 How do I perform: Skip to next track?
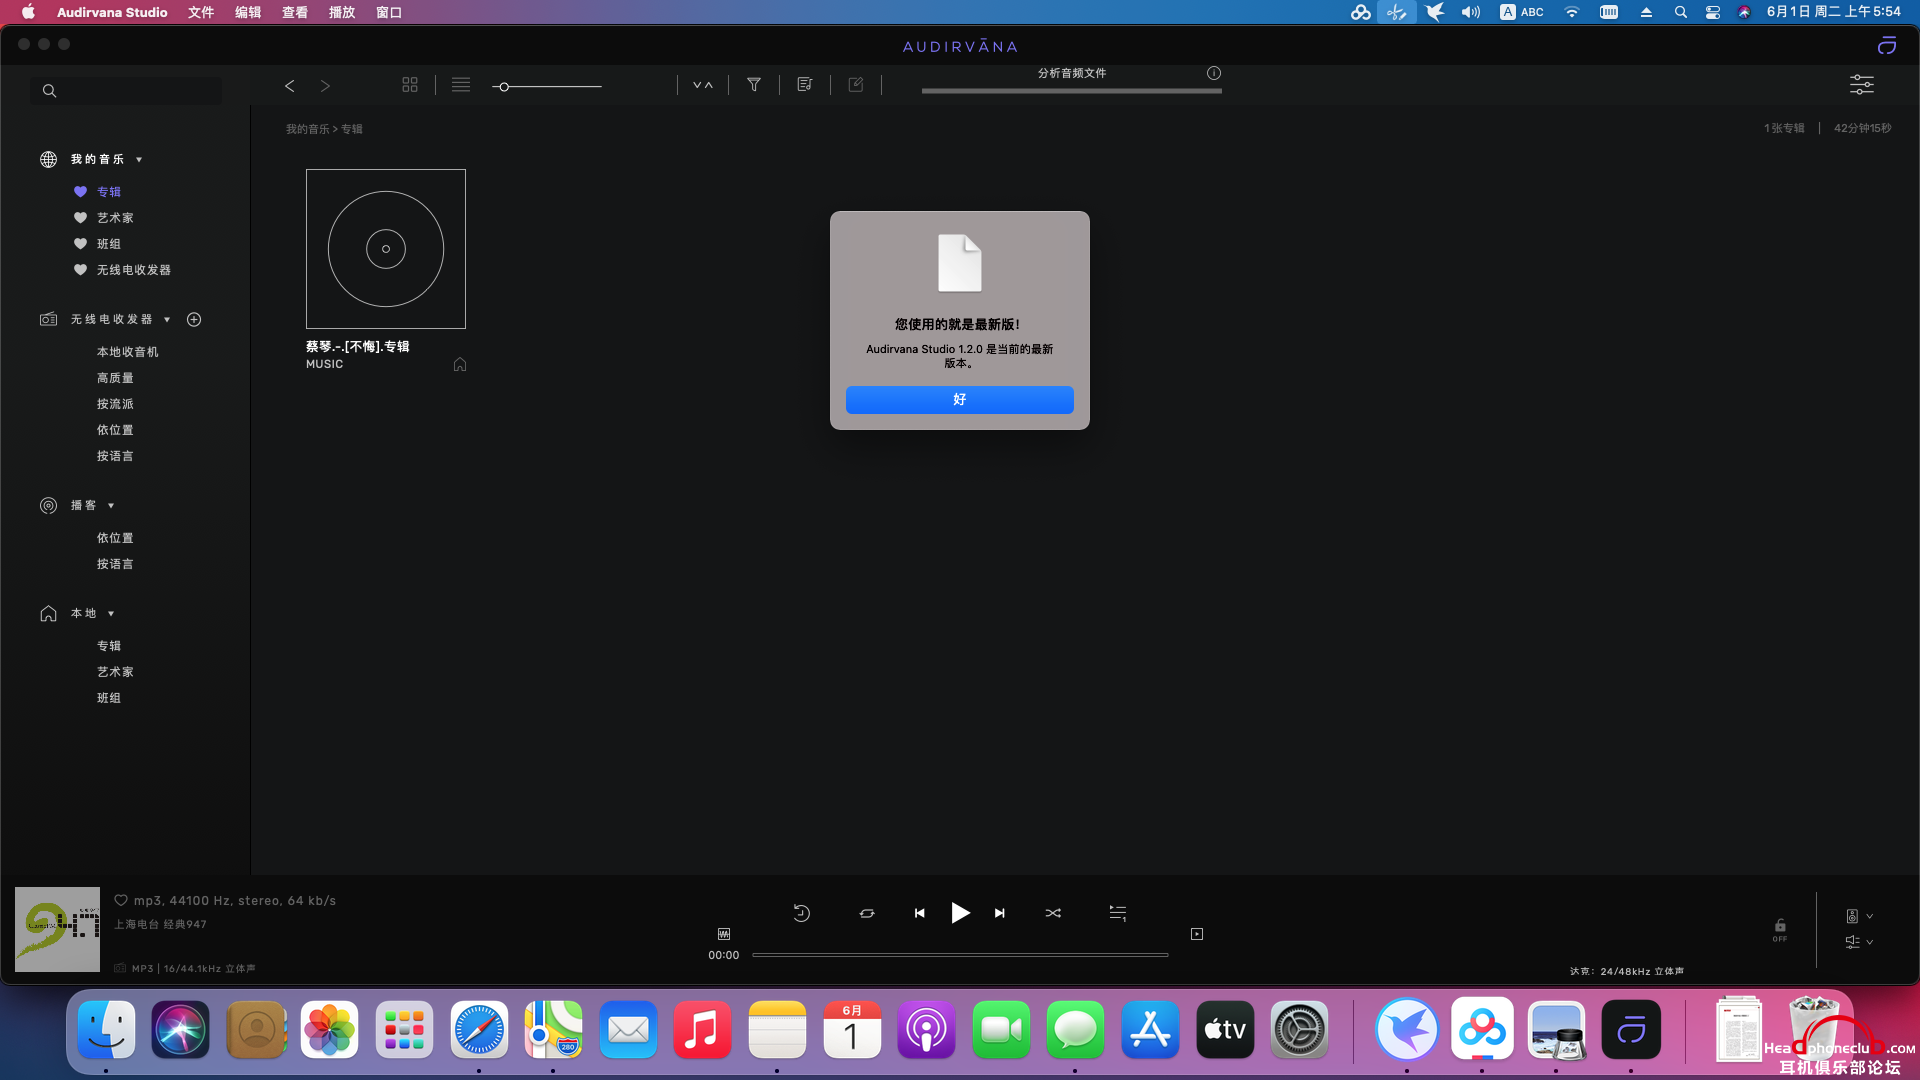[1000, 913]
